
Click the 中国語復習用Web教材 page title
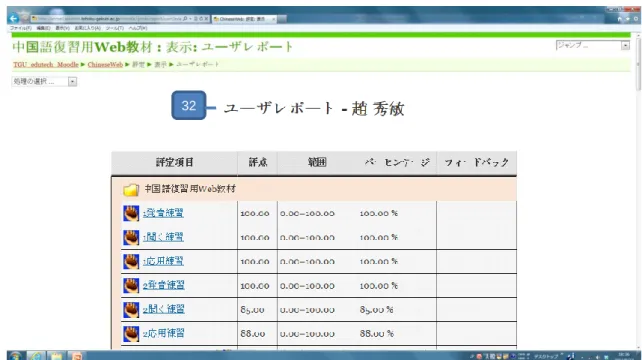tap(82, 47)
